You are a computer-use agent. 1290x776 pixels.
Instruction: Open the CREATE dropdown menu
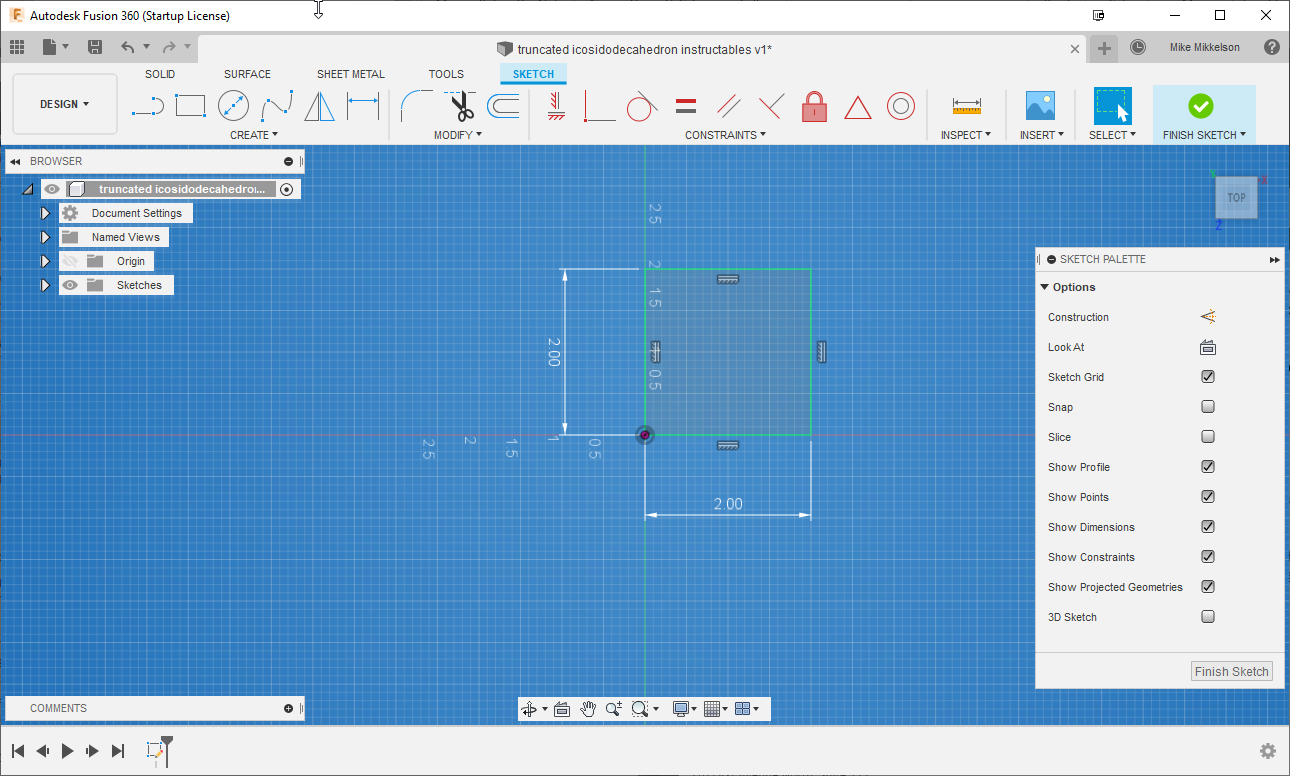click(x=254, y=134)
